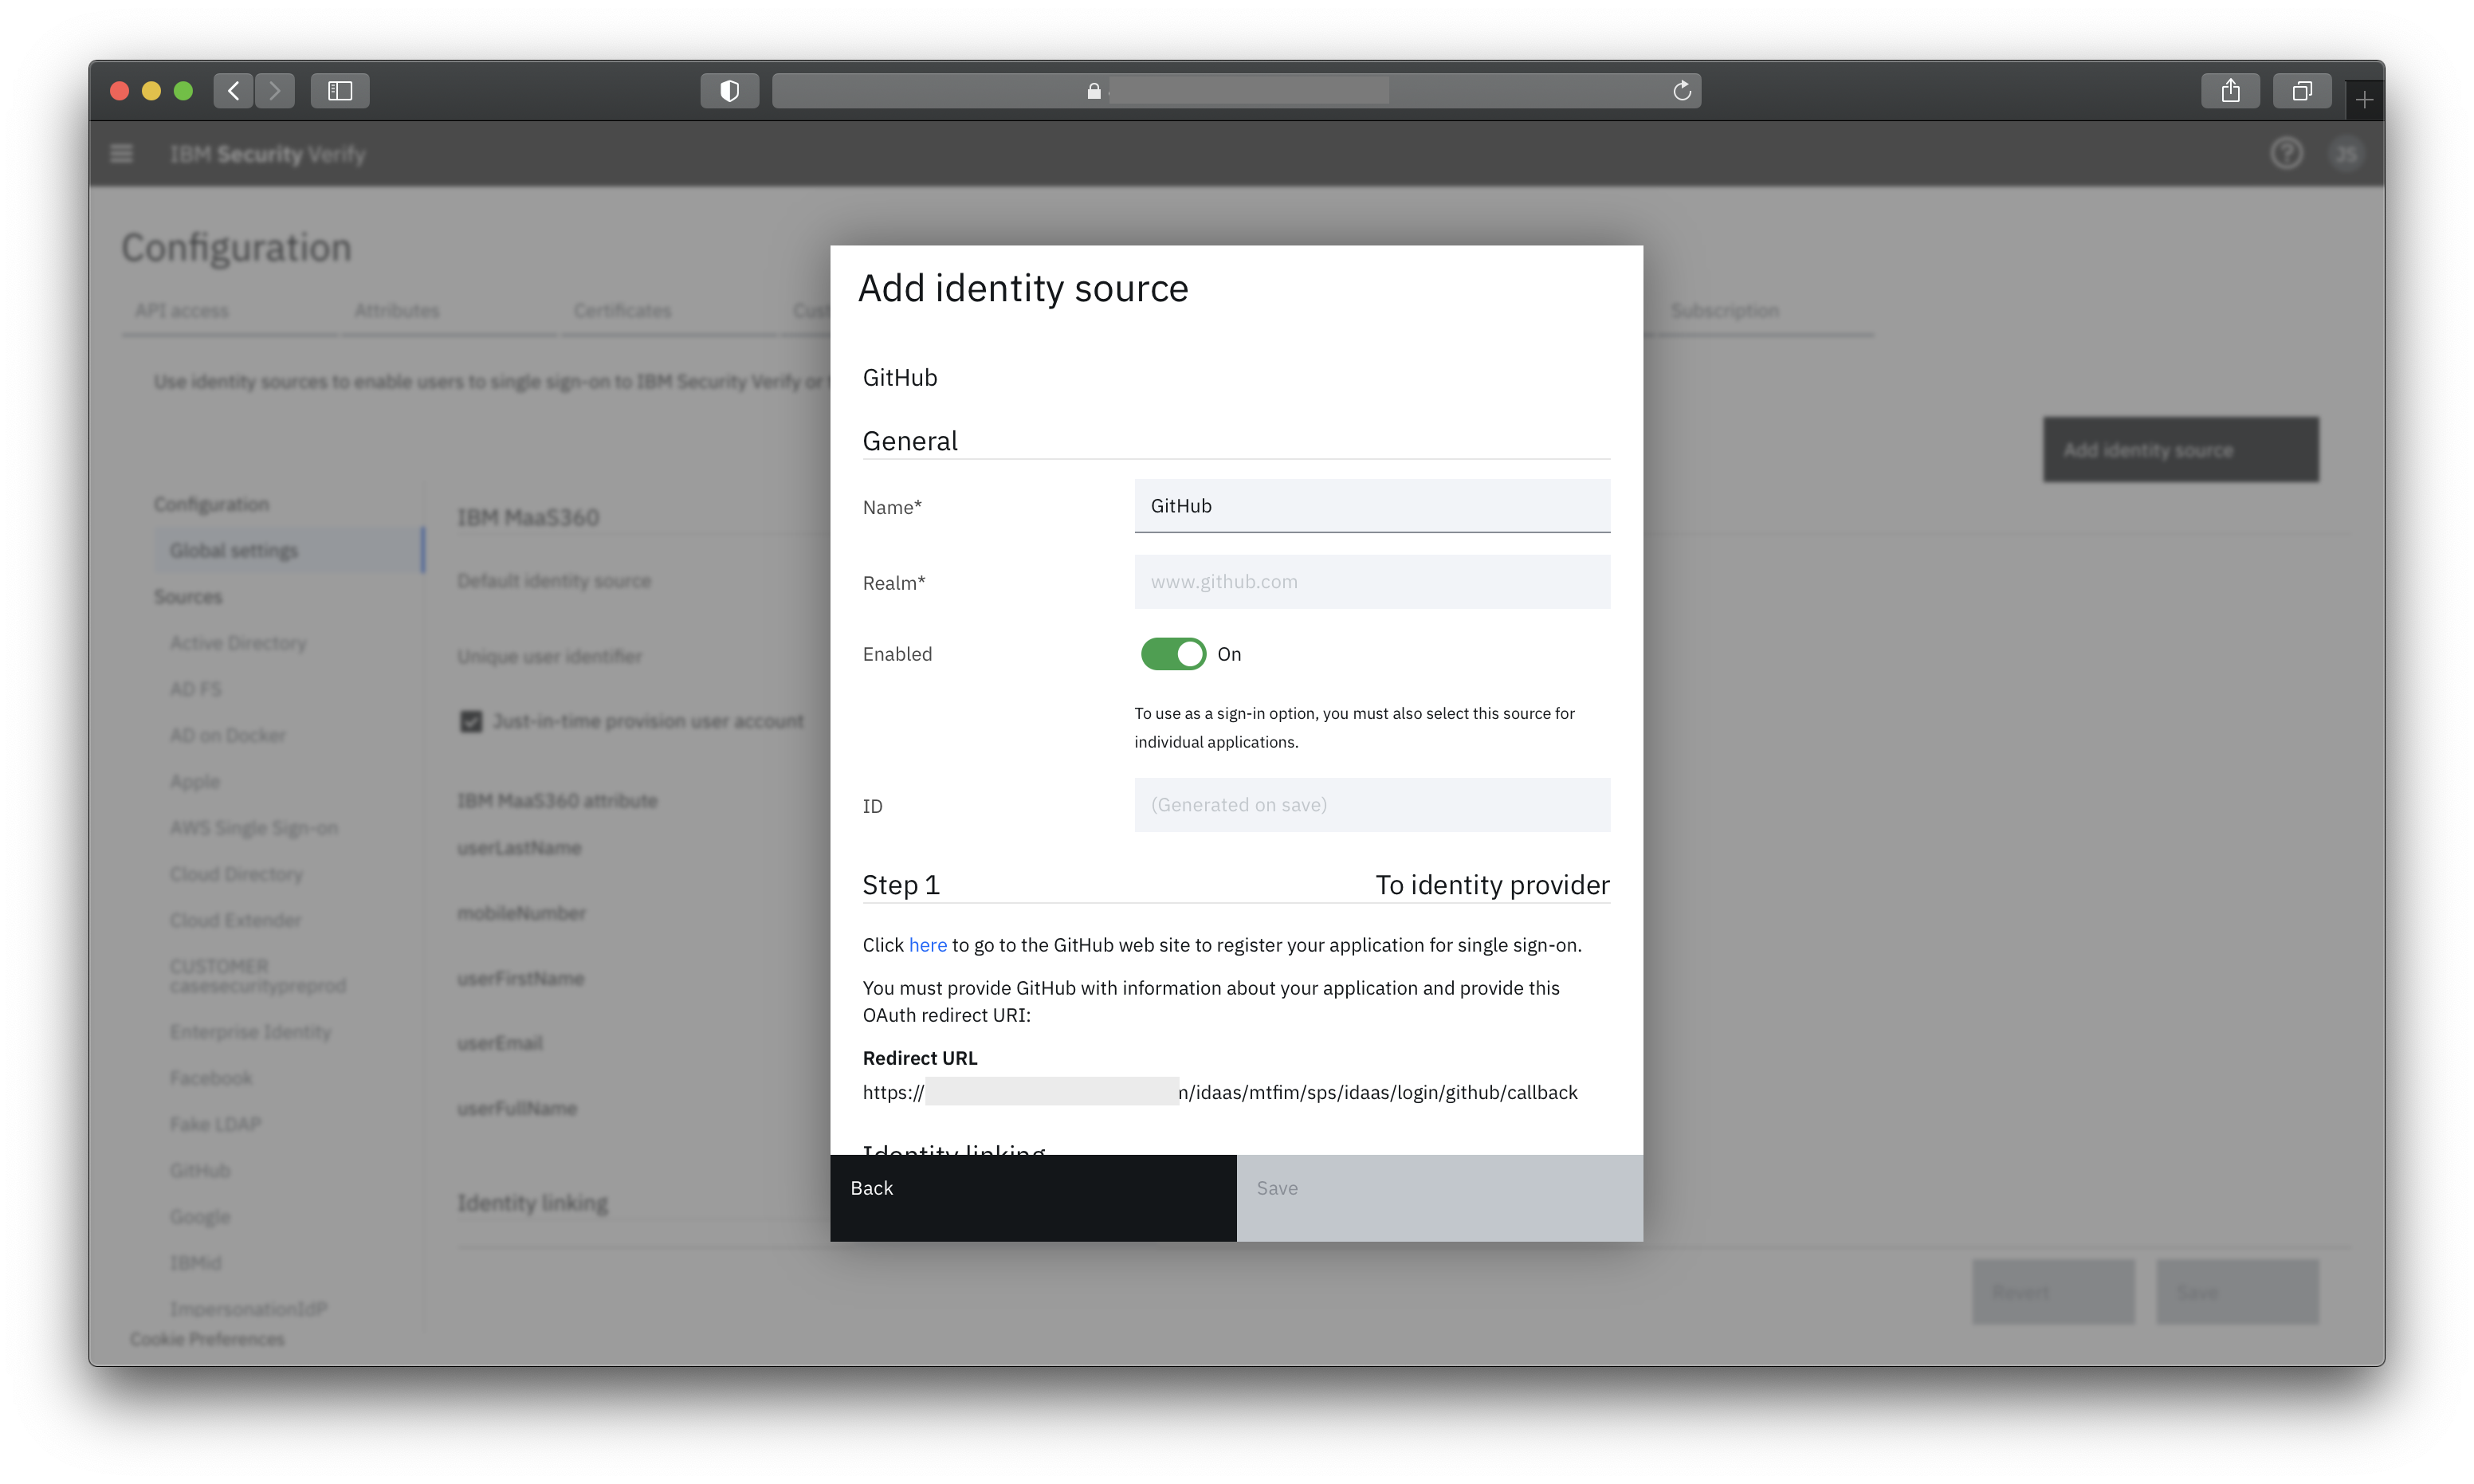Click the hamburger menu icon
The width and height of the screenshot is (2474, 1484).
121,154
